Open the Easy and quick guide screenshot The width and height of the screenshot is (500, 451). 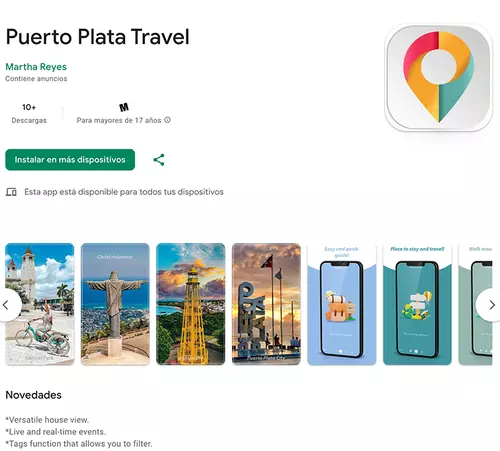coord(342,304)
